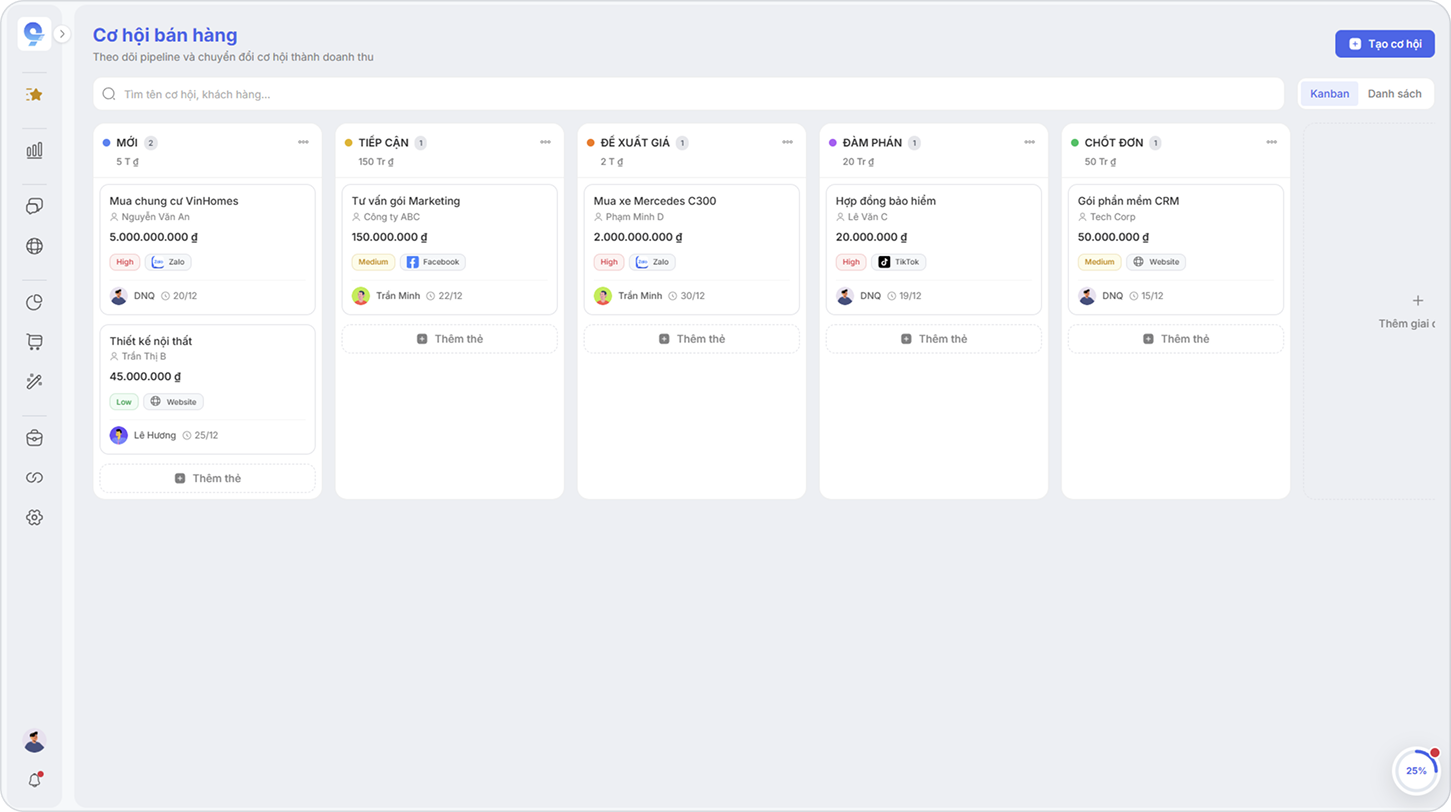The width and height of the screenshot is (1451, 812).
Task: Click Zalo source tag on Mercedes card
Action: click(652, 262)
